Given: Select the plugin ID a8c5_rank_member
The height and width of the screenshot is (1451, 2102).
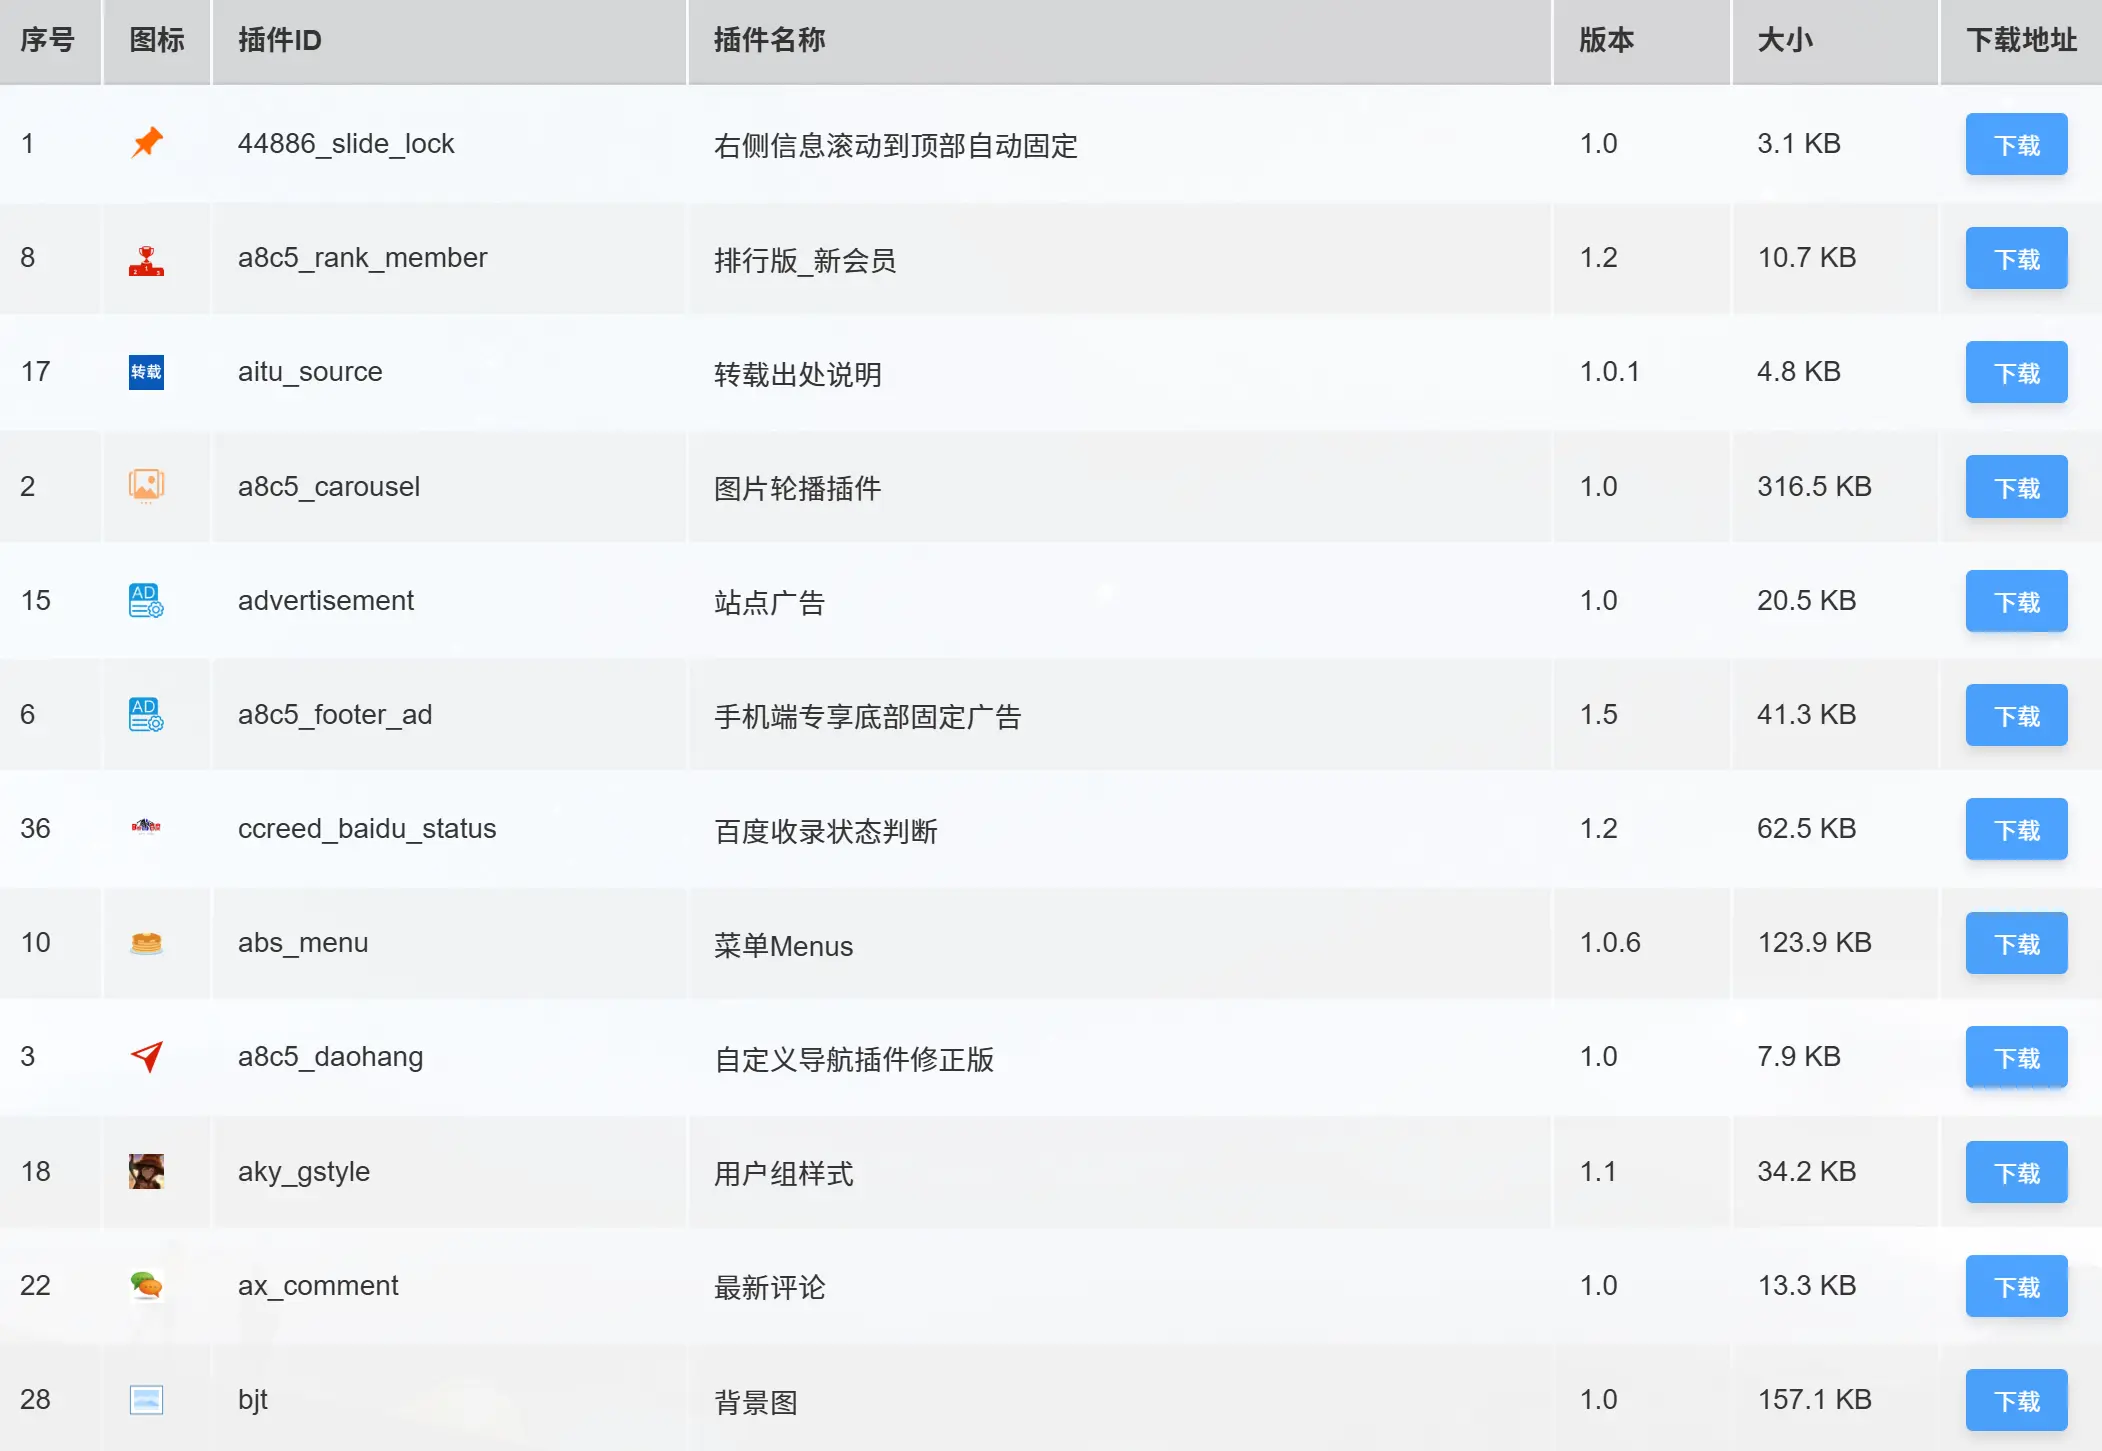Looking at the screenshot, I should point(362,258).
